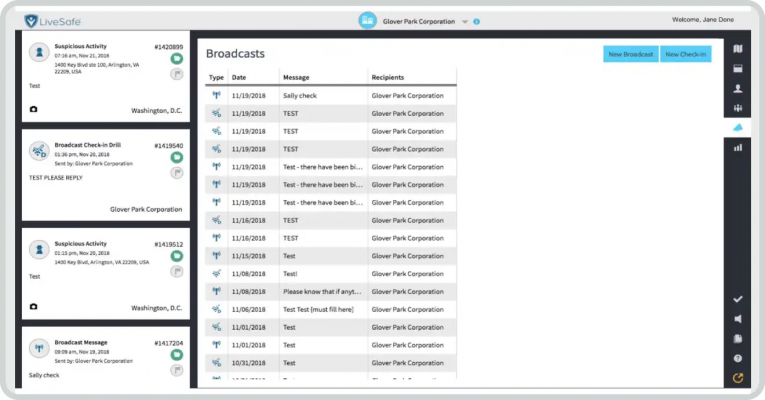765x400 pixels.
Task: Open the map view in the sidebar
Action: (738, 48)
